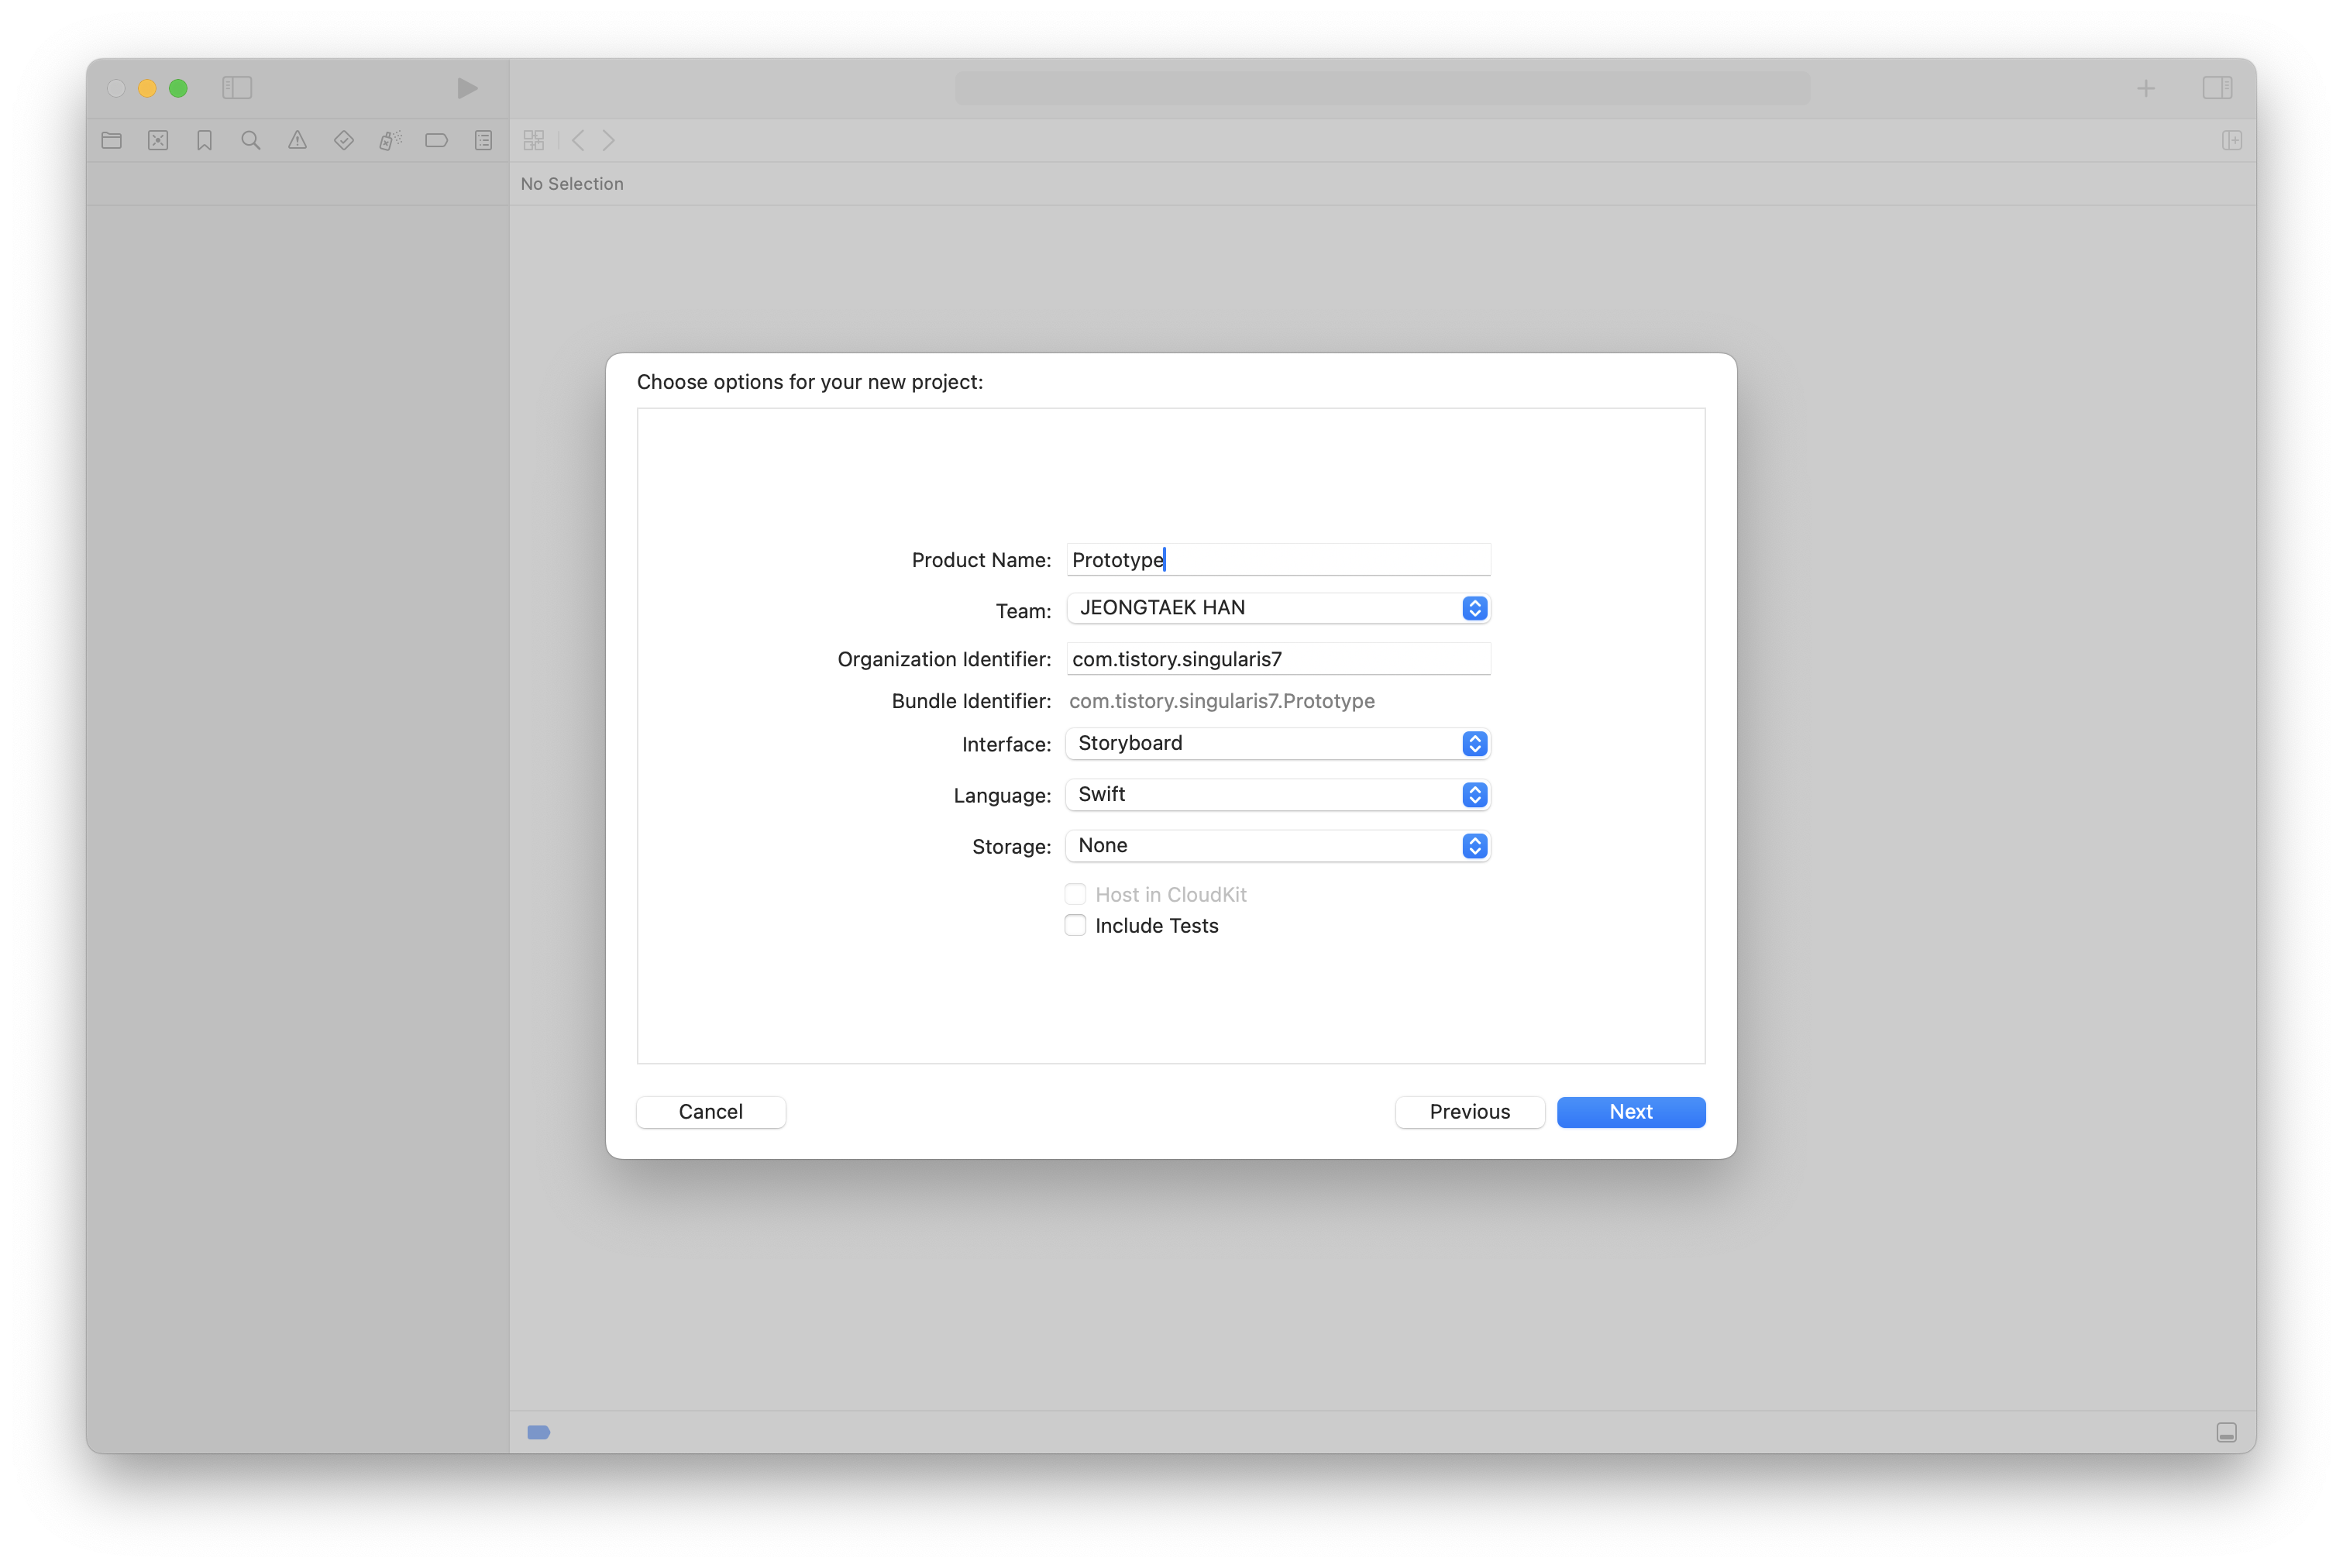Image resolution: width=2343 pixels, height=1568 pixels.
Task: Open the Report navigator icon
Action: pyautogui.click(x=483, y=141)
